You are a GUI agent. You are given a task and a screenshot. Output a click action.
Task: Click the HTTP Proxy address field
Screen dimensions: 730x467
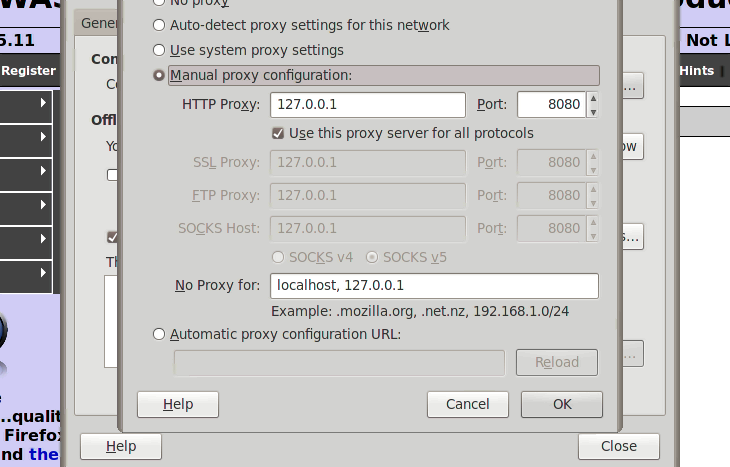[x=367, y=104]
